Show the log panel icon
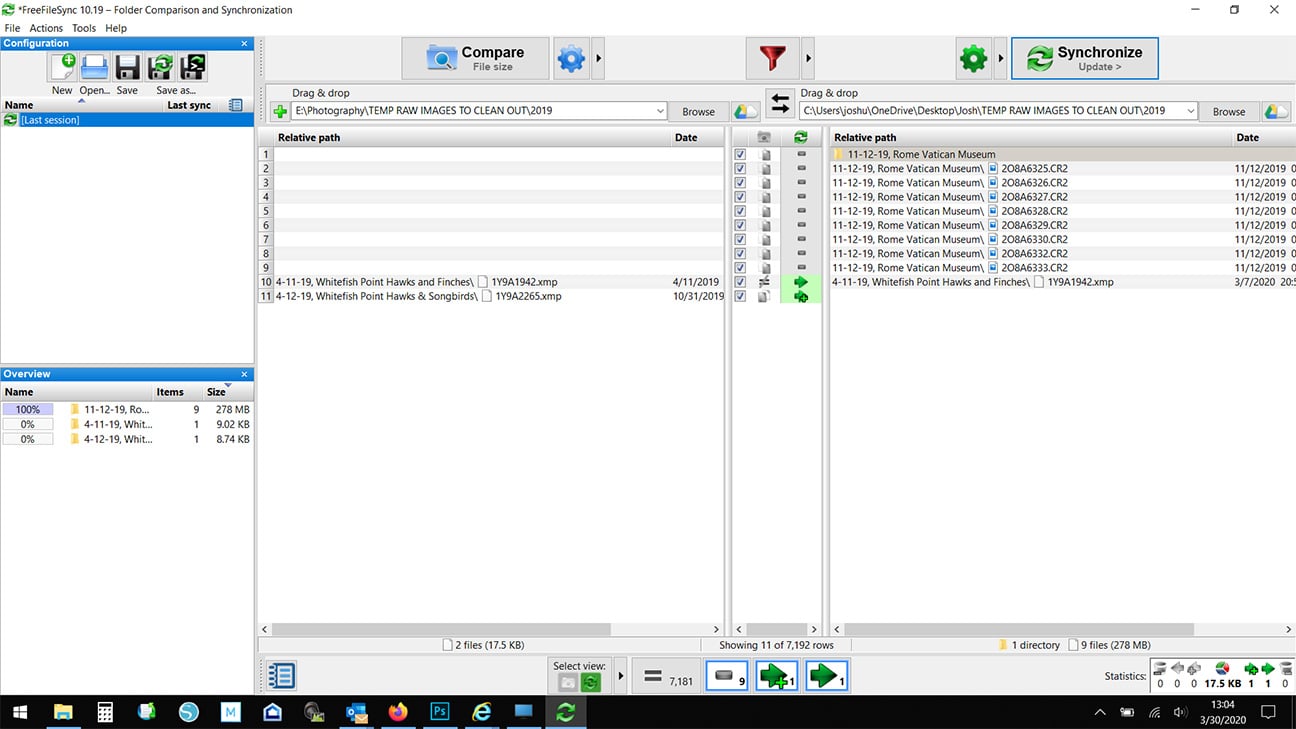1296x729 pixels. click(x=282, y=676)
